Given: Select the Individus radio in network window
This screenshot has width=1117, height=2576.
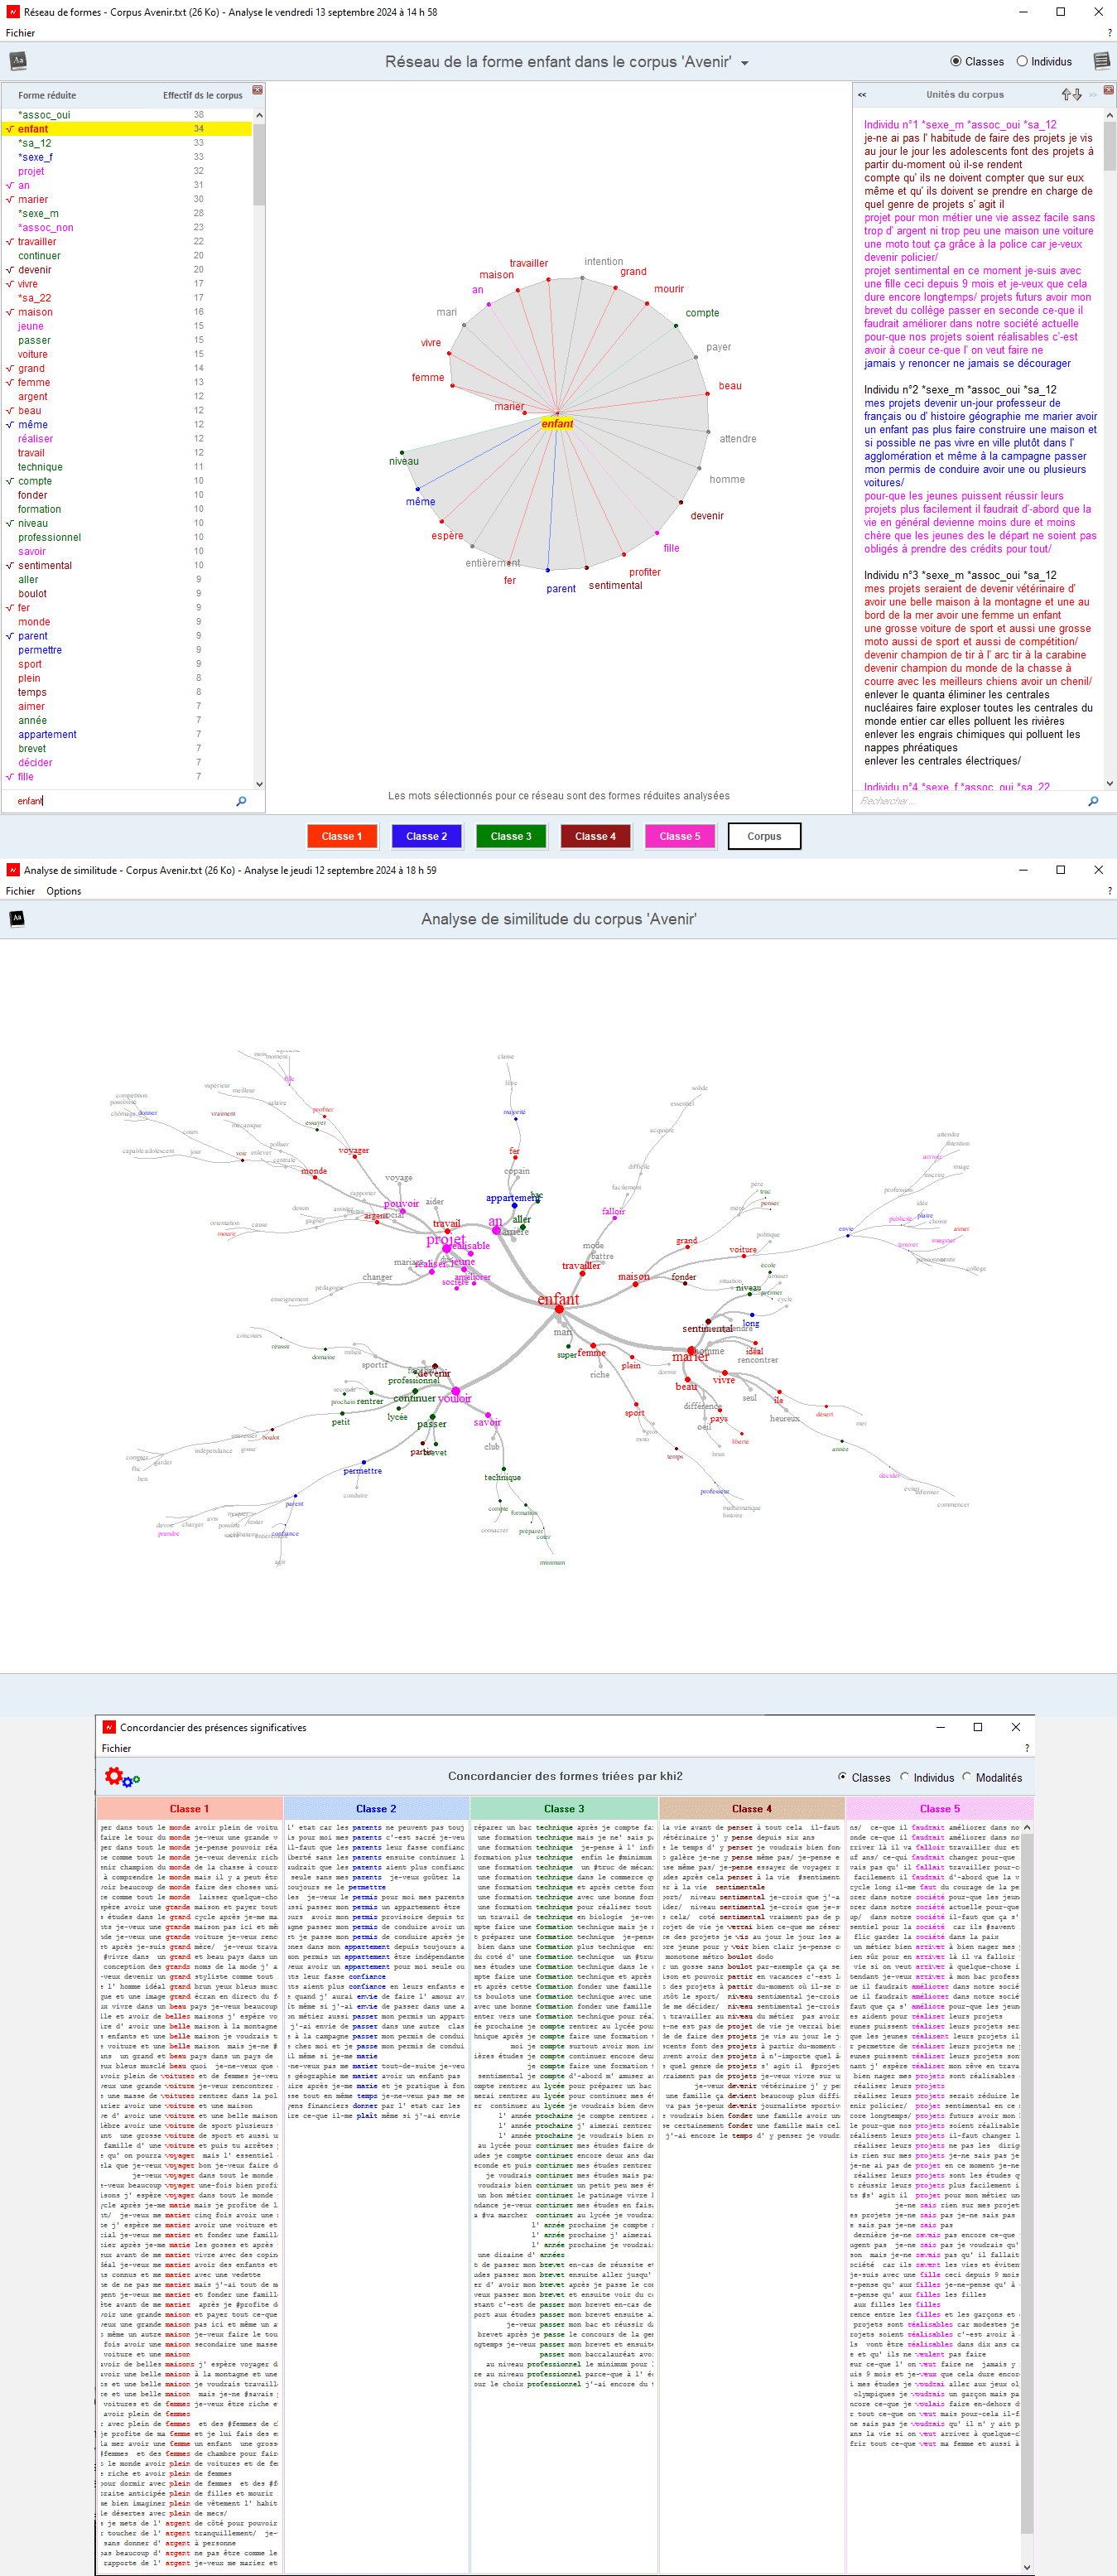Looking at the screenshot, I should (1022, 61).
